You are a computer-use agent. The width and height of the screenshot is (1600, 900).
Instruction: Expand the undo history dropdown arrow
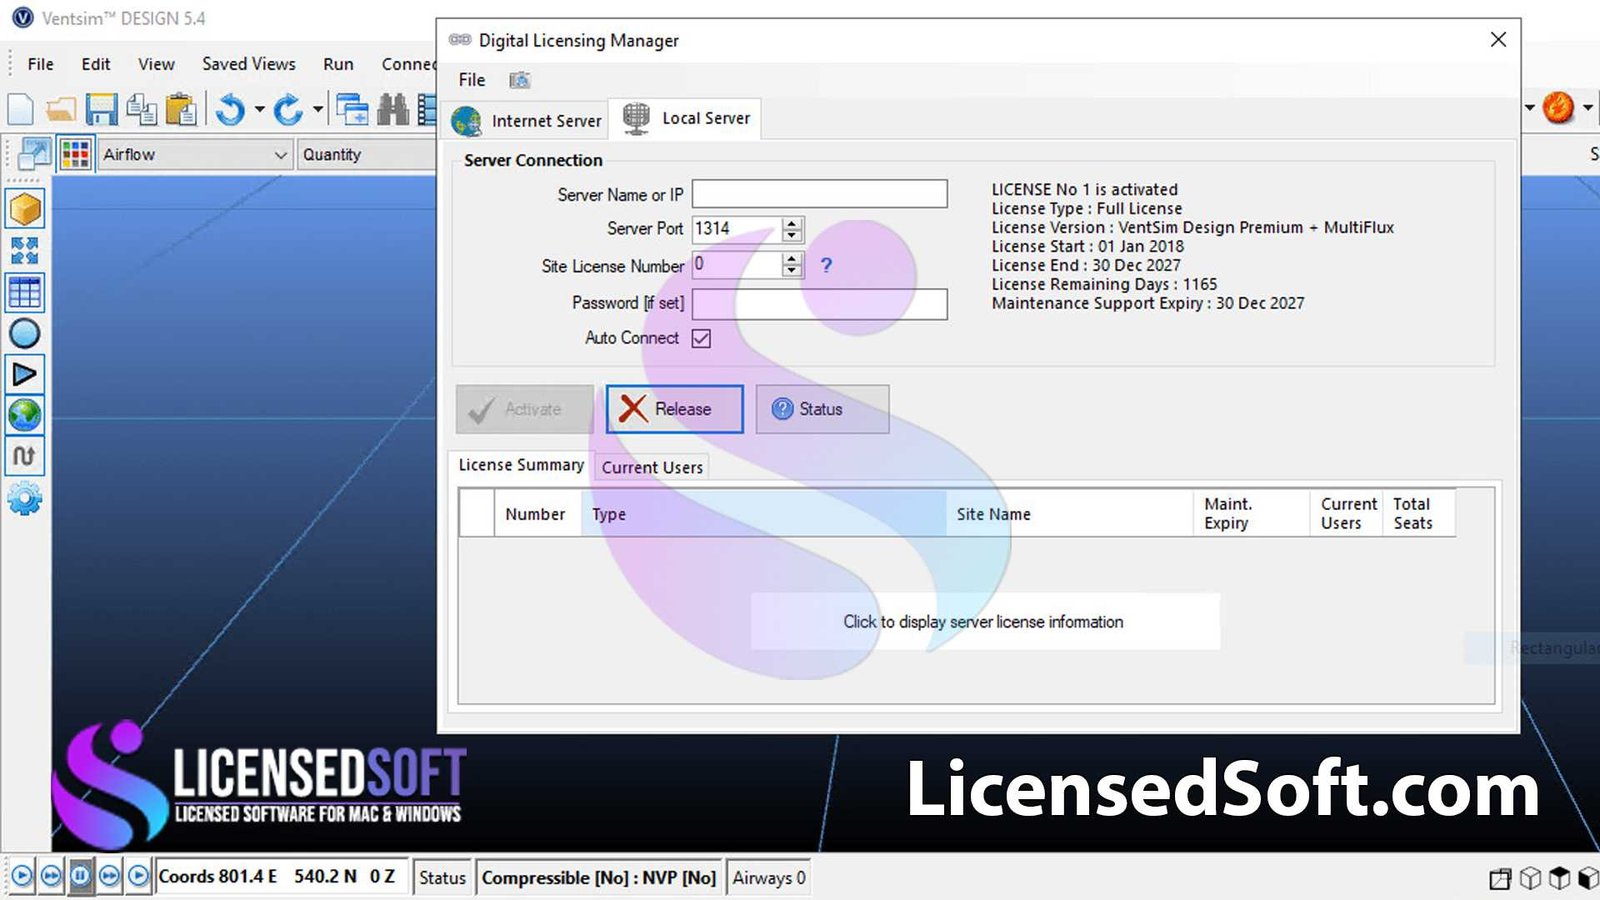[260, 109]
